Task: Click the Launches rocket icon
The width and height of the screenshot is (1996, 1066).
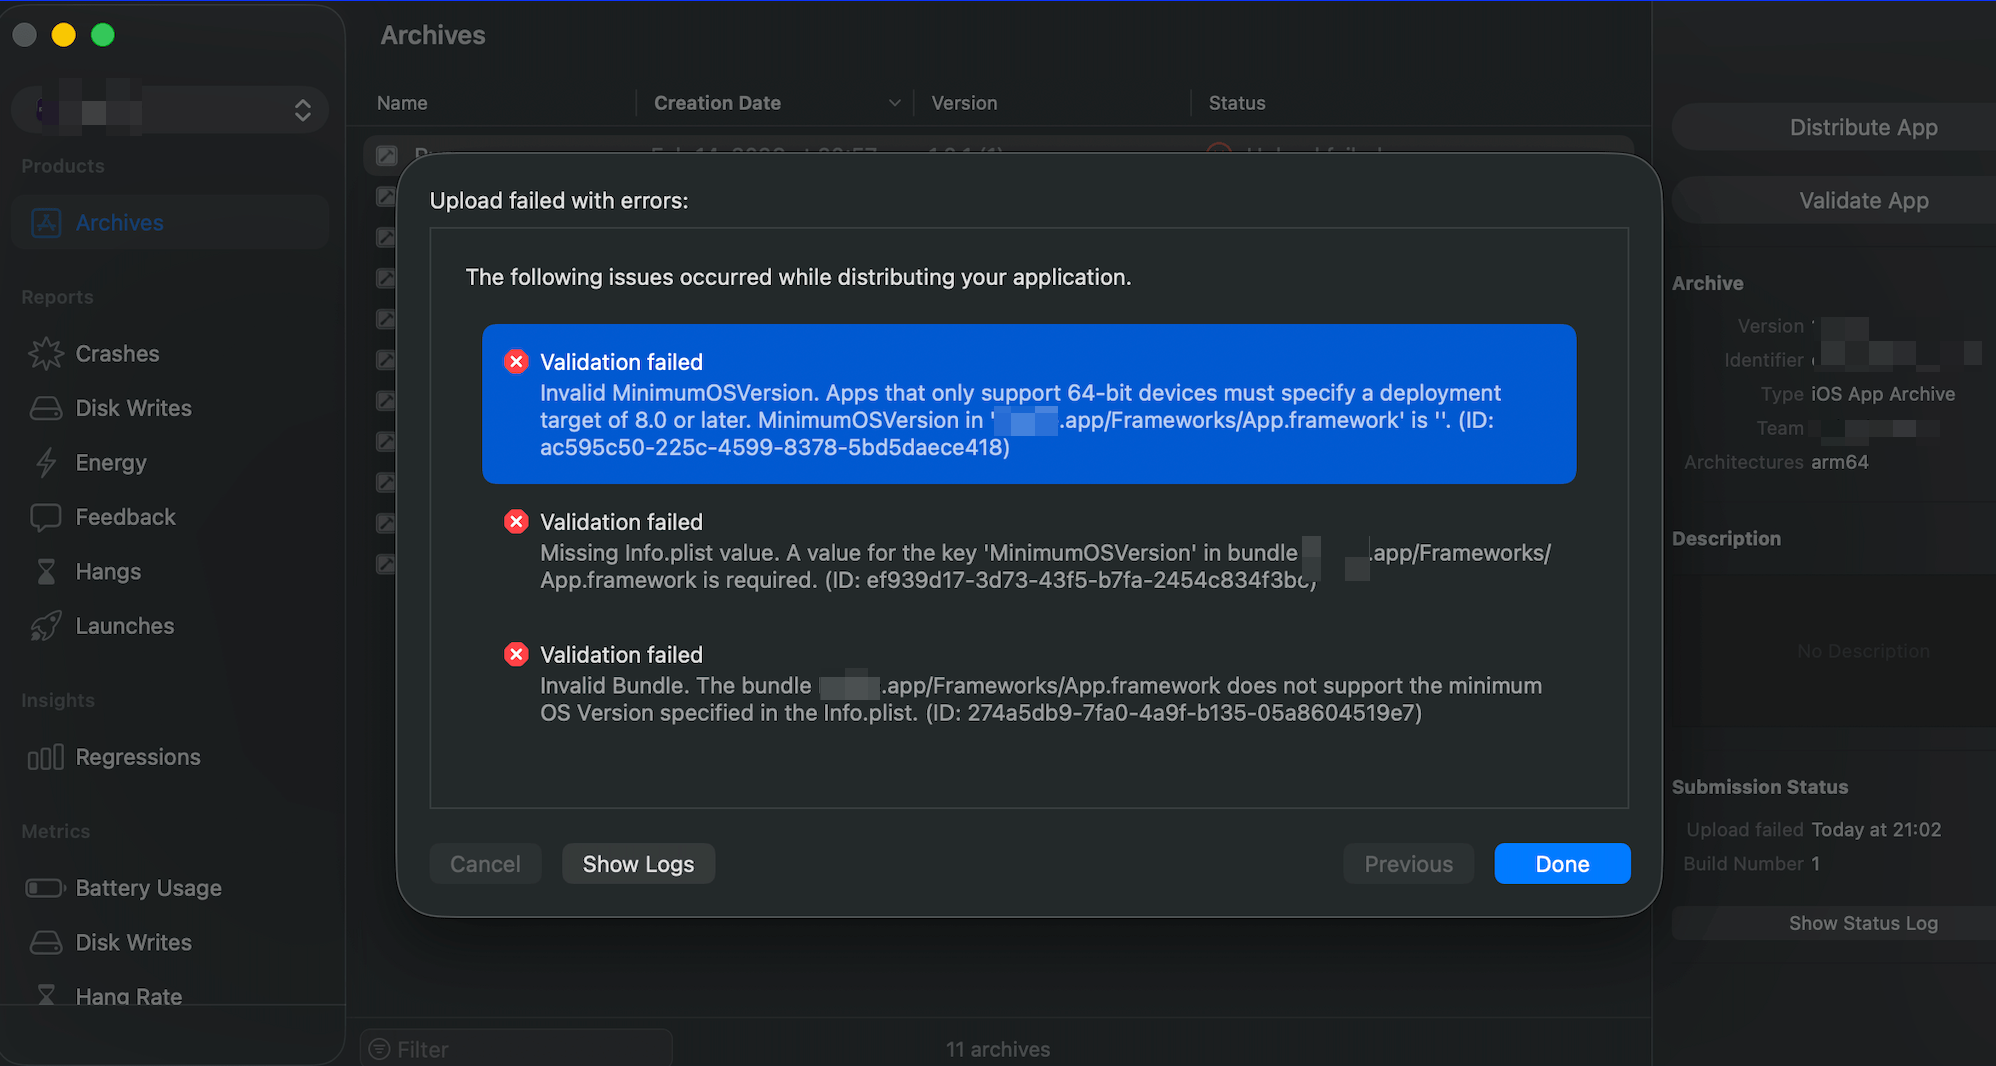Action: tap(45, 625)
